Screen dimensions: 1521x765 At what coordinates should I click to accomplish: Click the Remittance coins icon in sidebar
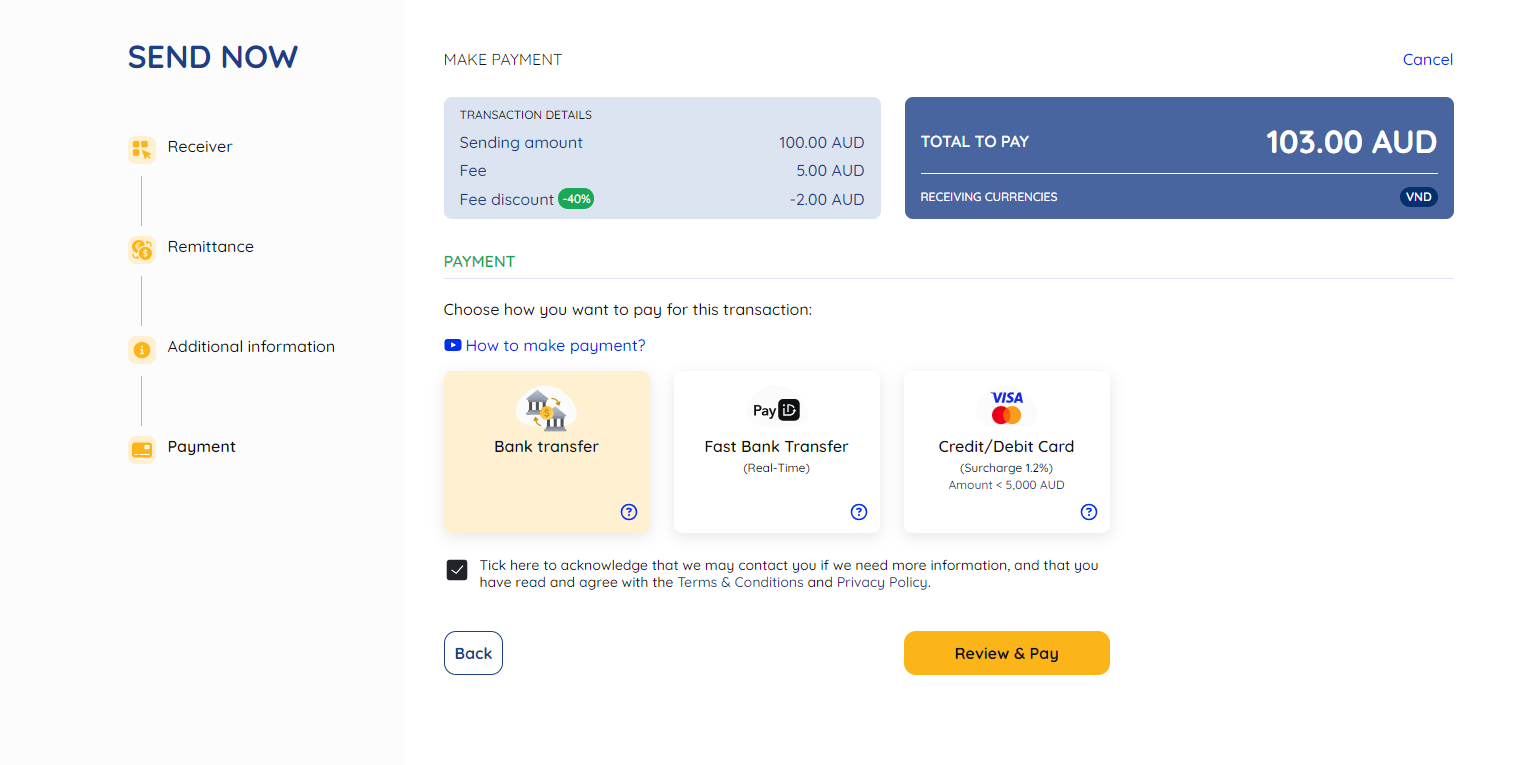[141, 247]
